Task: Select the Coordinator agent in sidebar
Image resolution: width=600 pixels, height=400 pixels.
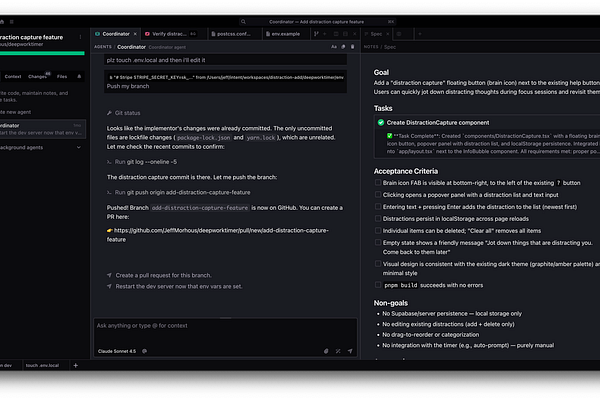Action: tap(42, 129)
